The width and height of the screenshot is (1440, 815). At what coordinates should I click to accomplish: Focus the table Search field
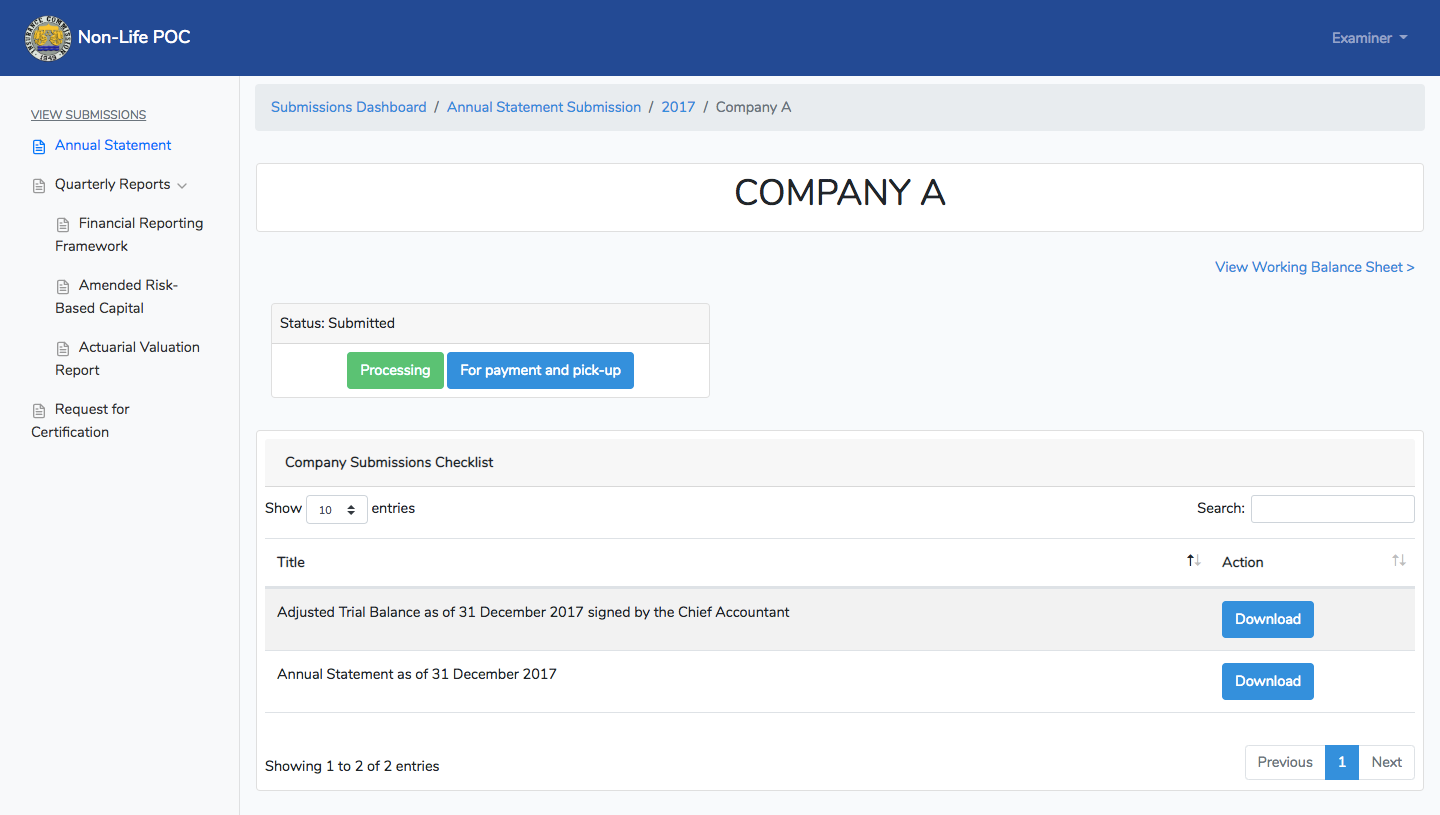pyautogui.click(x=1332, y=509)
